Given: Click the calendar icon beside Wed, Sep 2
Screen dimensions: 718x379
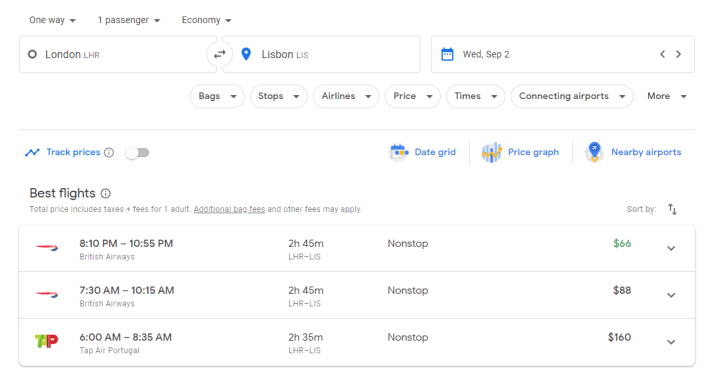Looking at the screenshot, I should pyautogui.click(x=447, y=54).
